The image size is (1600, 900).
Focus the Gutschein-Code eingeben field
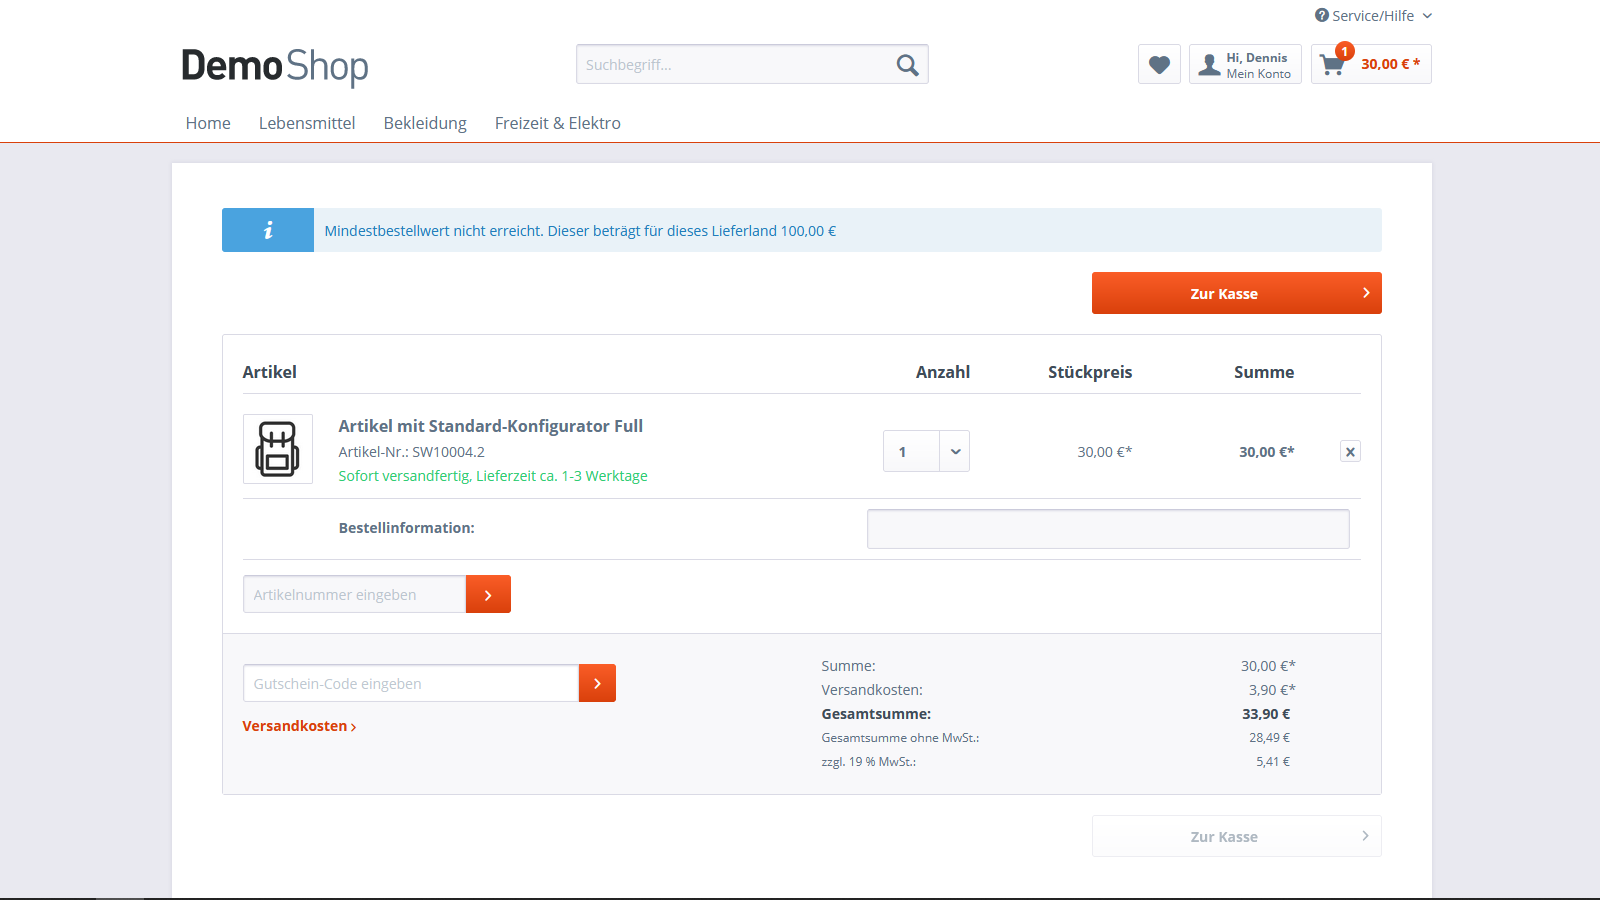point(411,683)
